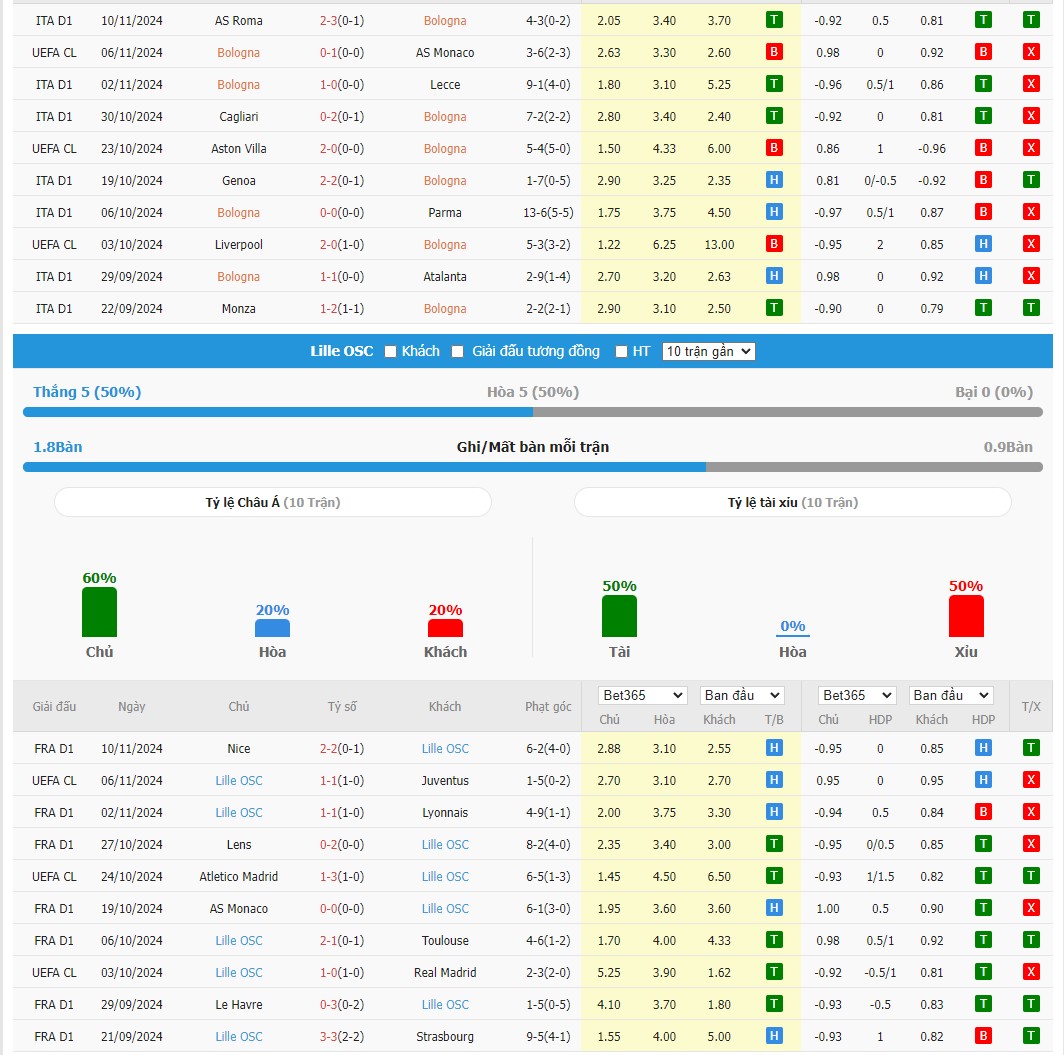Screen dimensions: 1064x1055
Task: Open the 1-3(1-0) score for Atletico Madrid match
Action: coord(342,877)
